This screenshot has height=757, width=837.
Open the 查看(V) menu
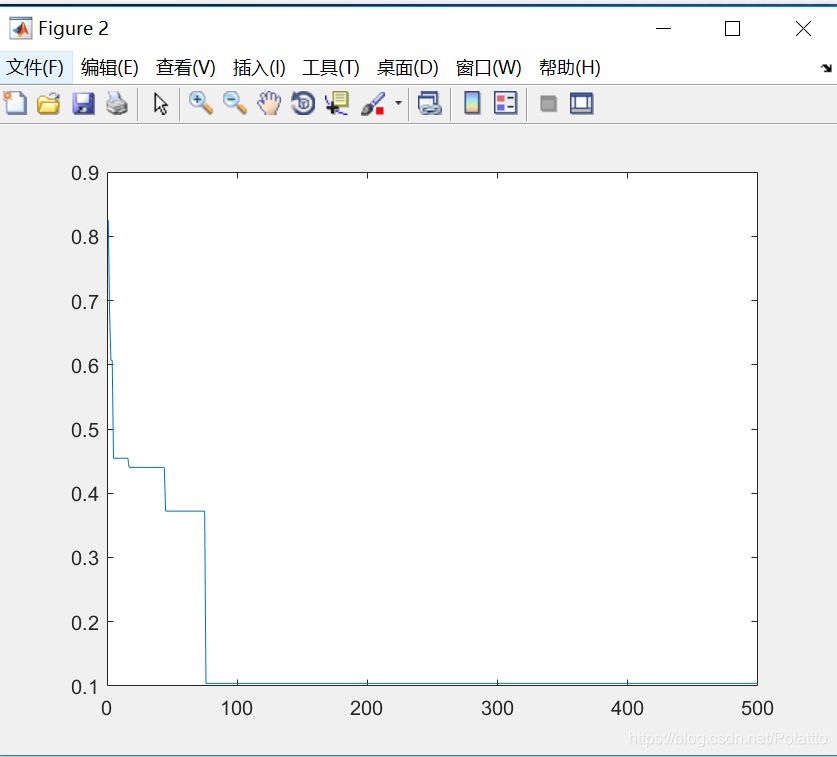pos(185,68)
